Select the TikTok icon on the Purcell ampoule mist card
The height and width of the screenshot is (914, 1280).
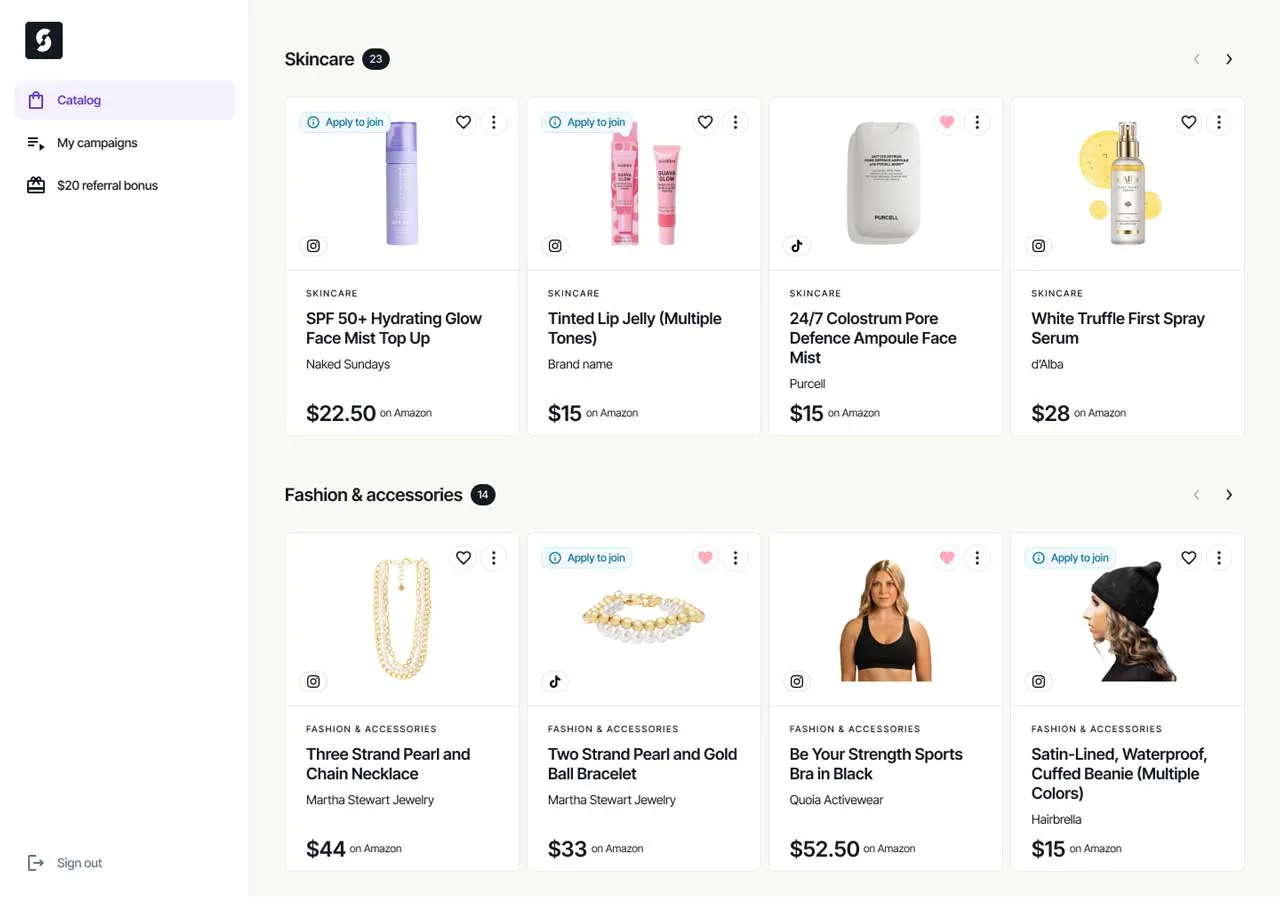tap(797, 245)
